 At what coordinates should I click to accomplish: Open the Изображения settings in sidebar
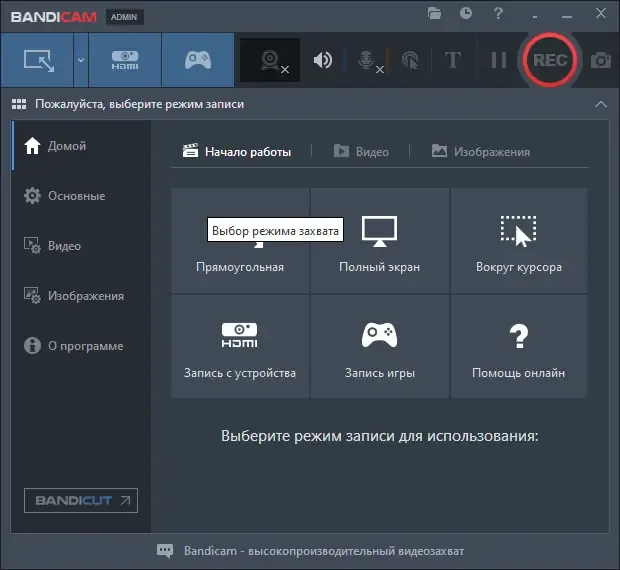click(x=81, y=296)
